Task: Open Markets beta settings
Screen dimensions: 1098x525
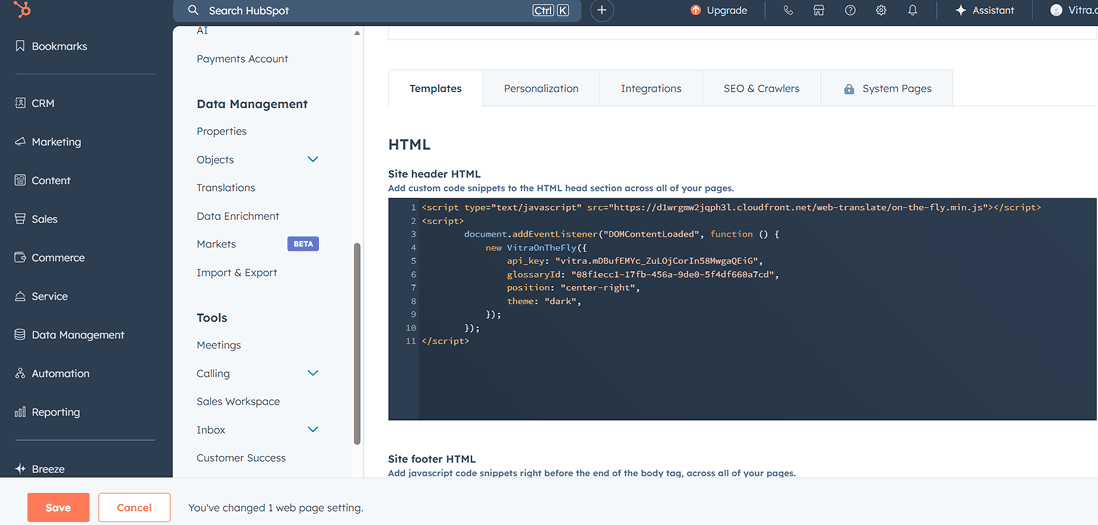Action: pos(216,244)
